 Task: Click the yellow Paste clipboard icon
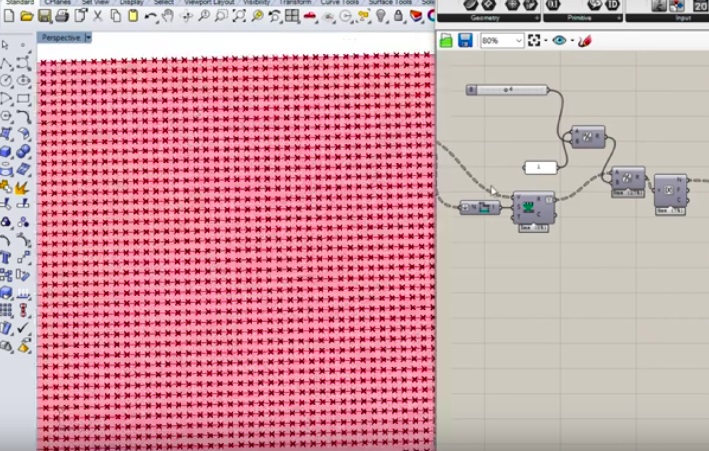tap(133, 16)
